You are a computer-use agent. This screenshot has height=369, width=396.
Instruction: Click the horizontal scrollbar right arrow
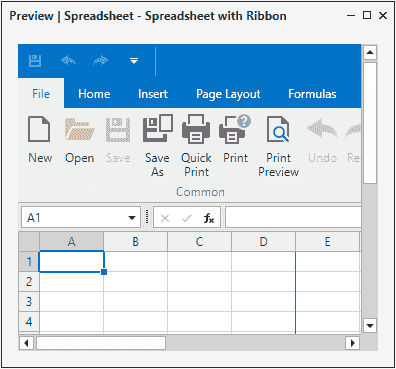click(x=353, y=343)
